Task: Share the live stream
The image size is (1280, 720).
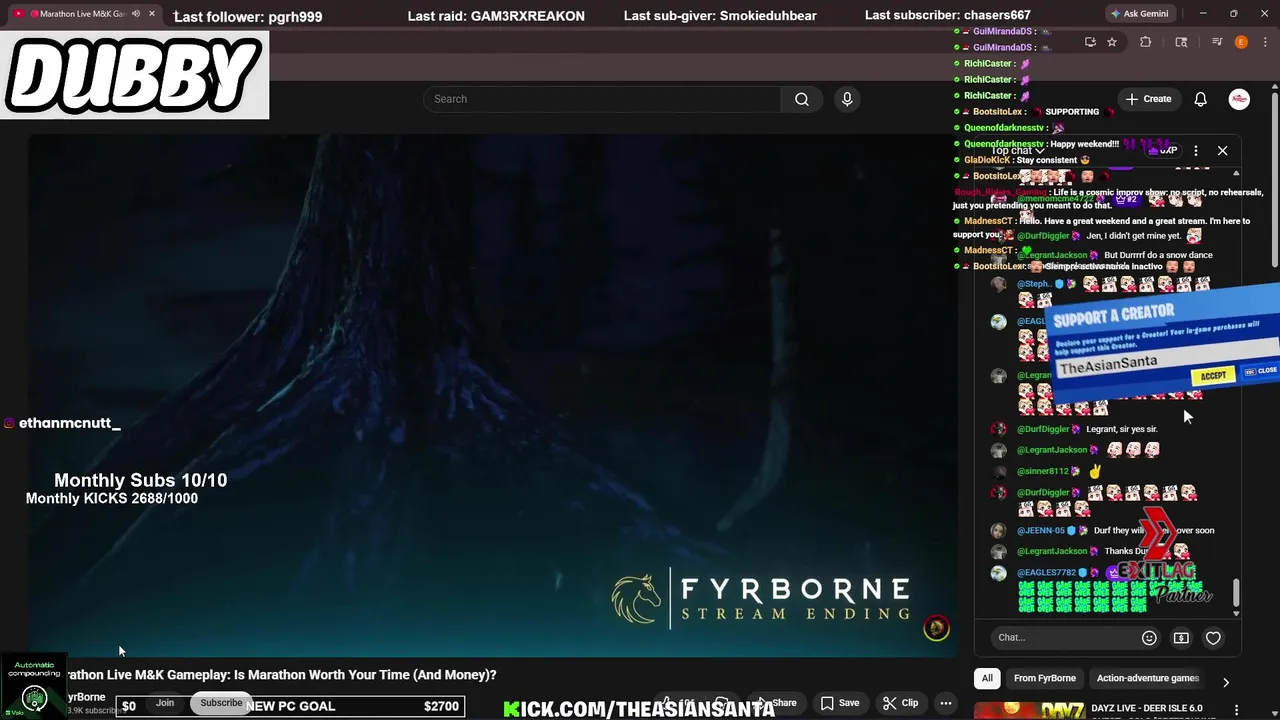Action: click(x=776, y=703)
